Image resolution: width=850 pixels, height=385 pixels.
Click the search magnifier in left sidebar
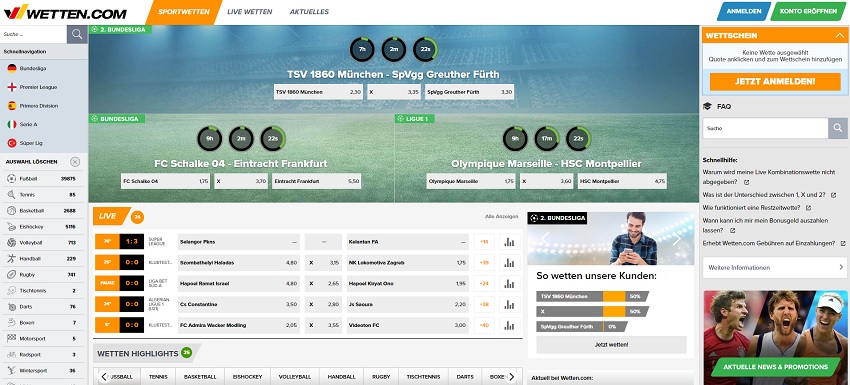[77, 34]
